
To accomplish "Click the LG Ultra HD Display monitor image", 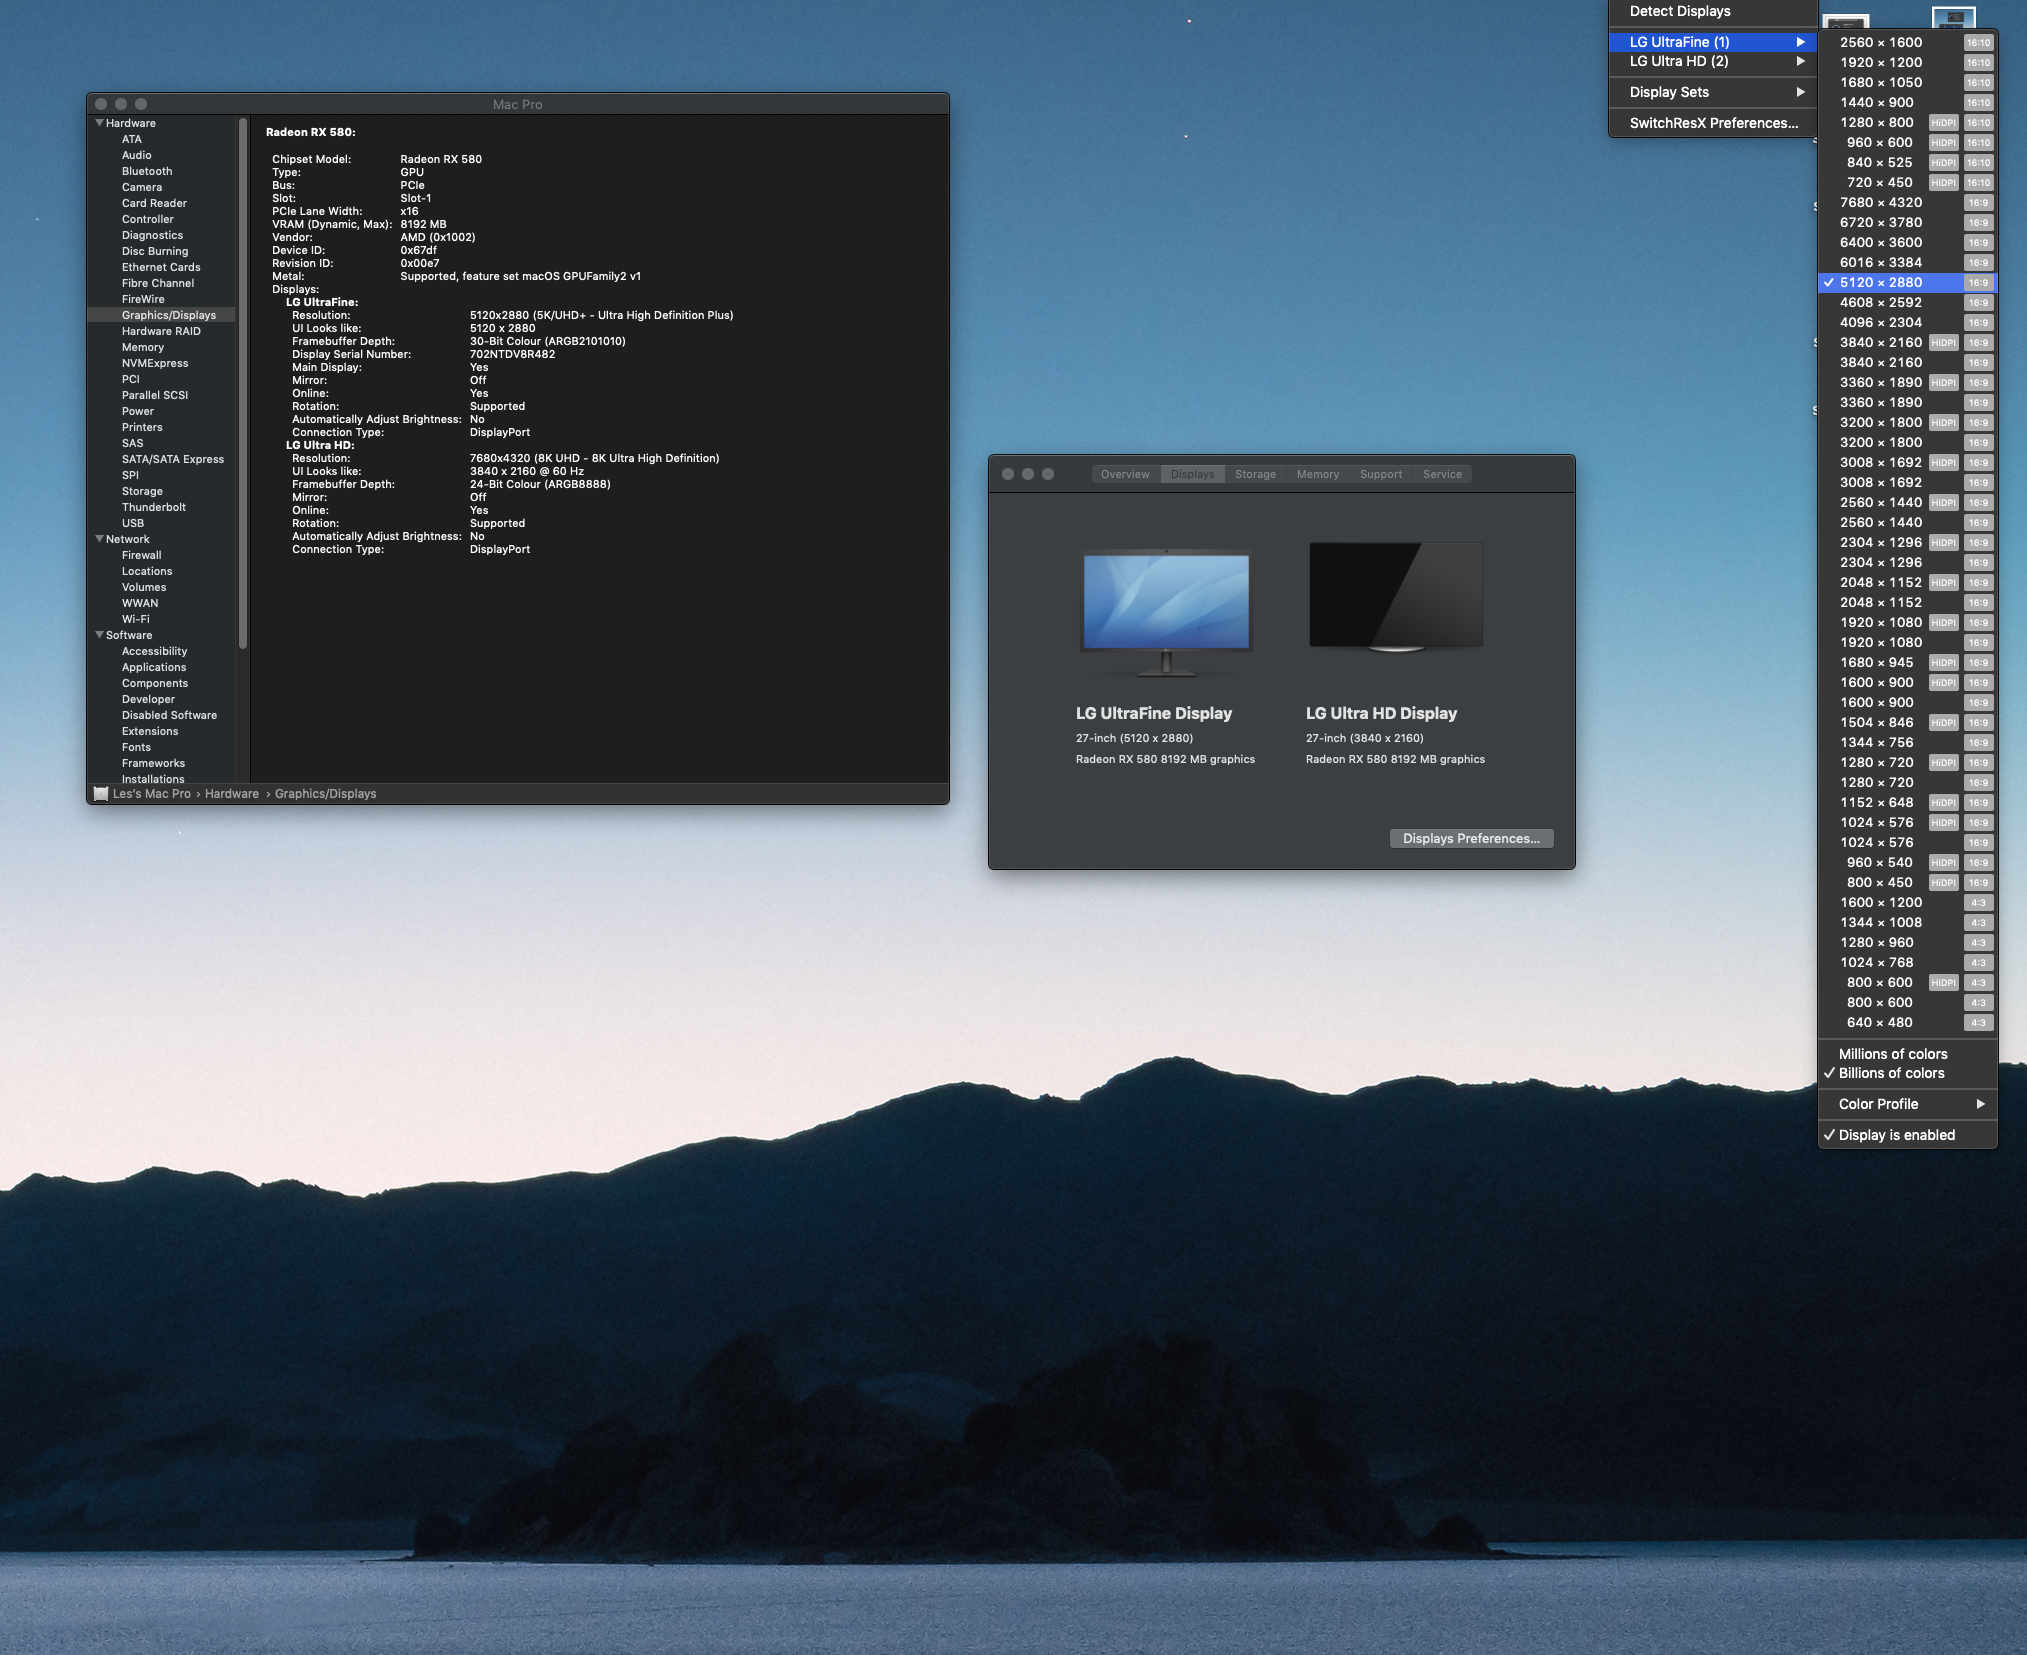I will [1396, 598].
